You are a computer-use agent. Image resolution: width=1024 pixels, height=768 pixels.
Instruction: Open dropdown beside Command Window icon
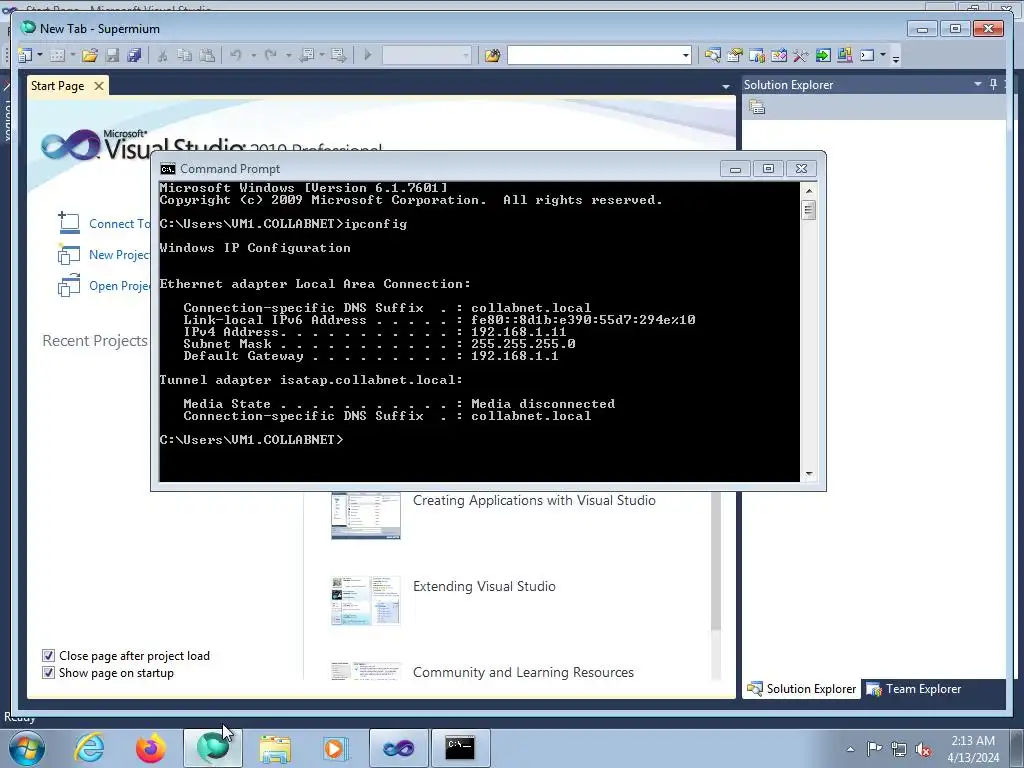pyautogui.click(x=883, y=56)
